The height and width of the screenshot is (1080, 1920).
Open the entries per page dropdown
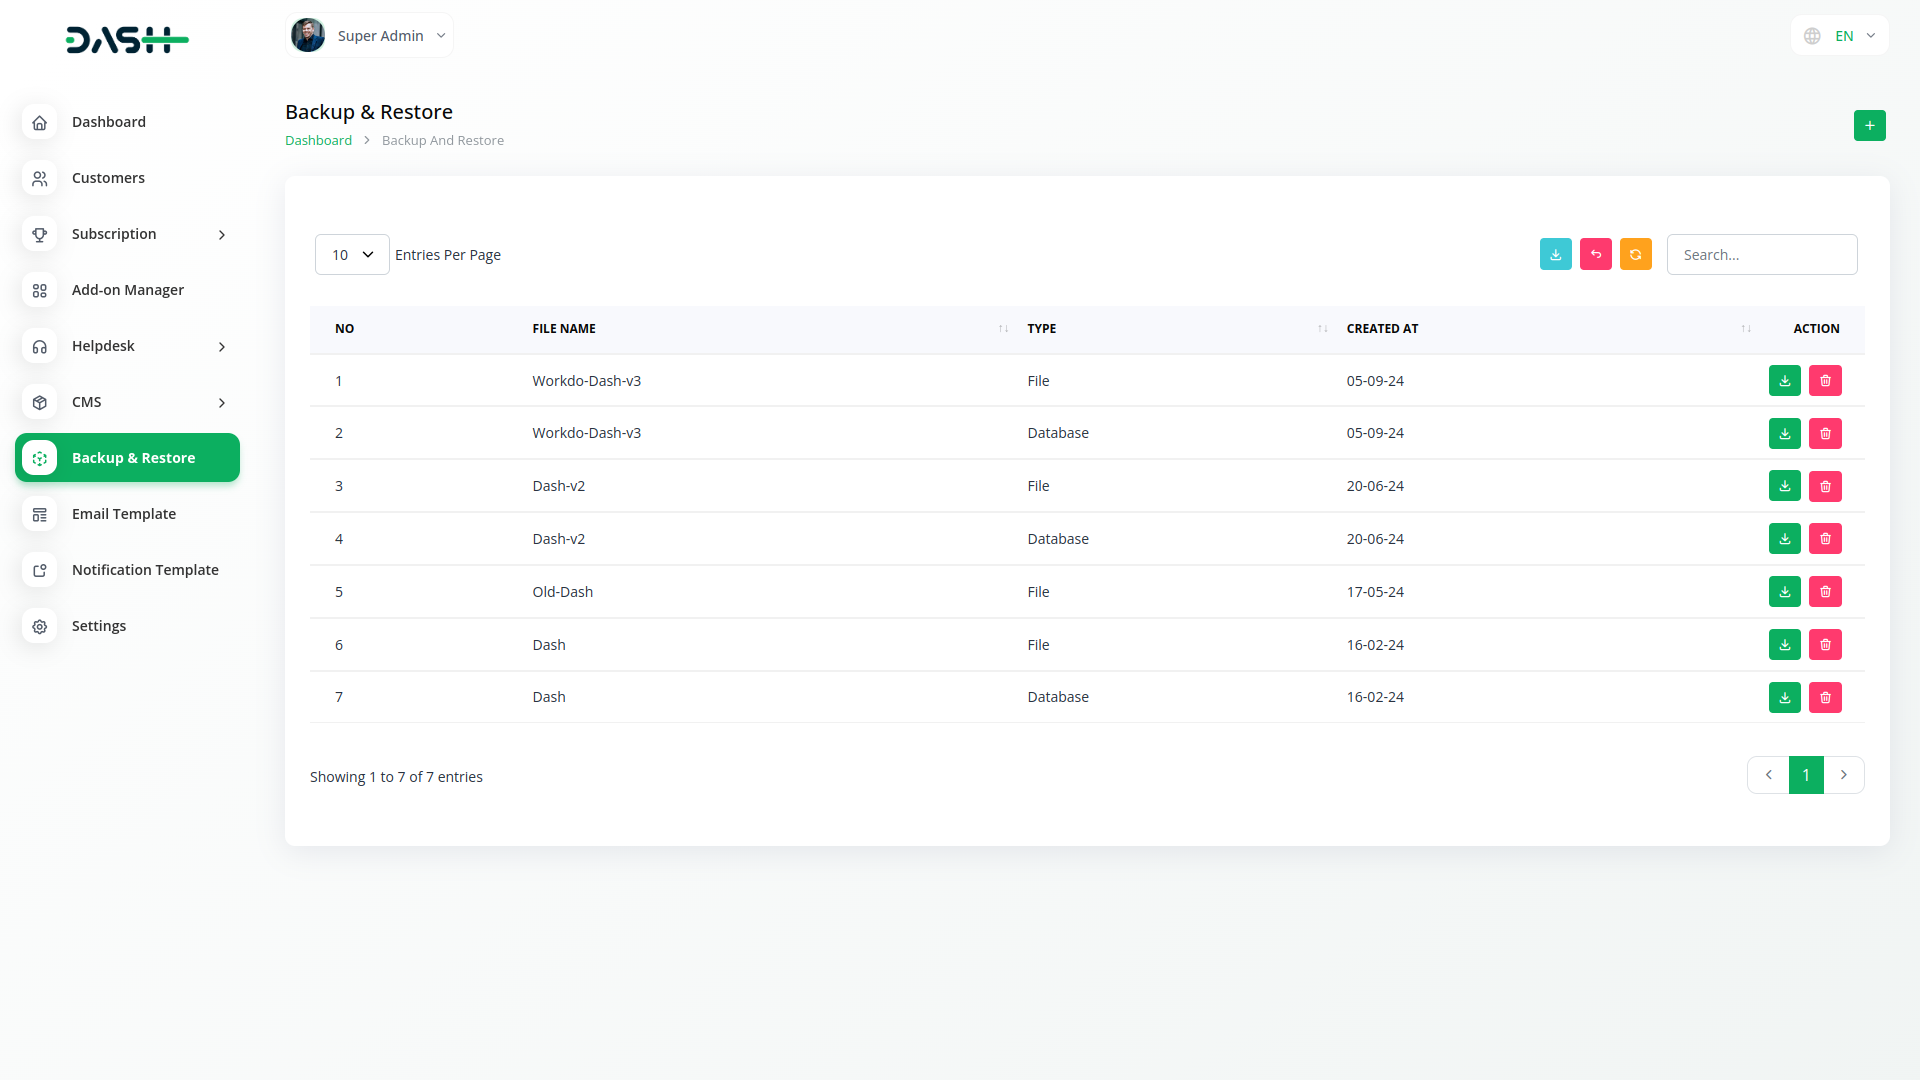point(352,255)
